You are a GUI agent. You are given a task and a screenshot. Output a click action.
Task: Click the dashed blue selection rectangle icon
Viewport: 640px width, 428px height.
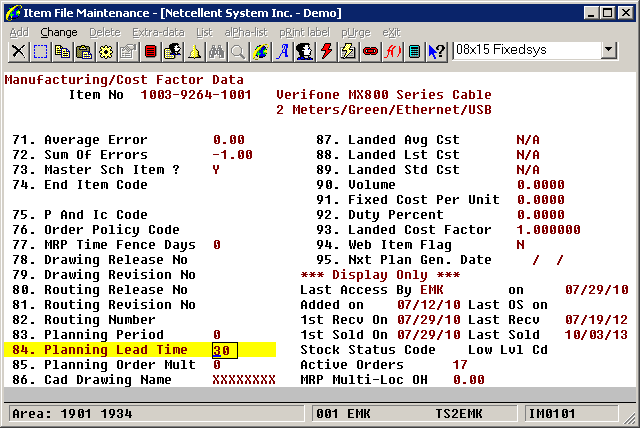coord(40,51)
